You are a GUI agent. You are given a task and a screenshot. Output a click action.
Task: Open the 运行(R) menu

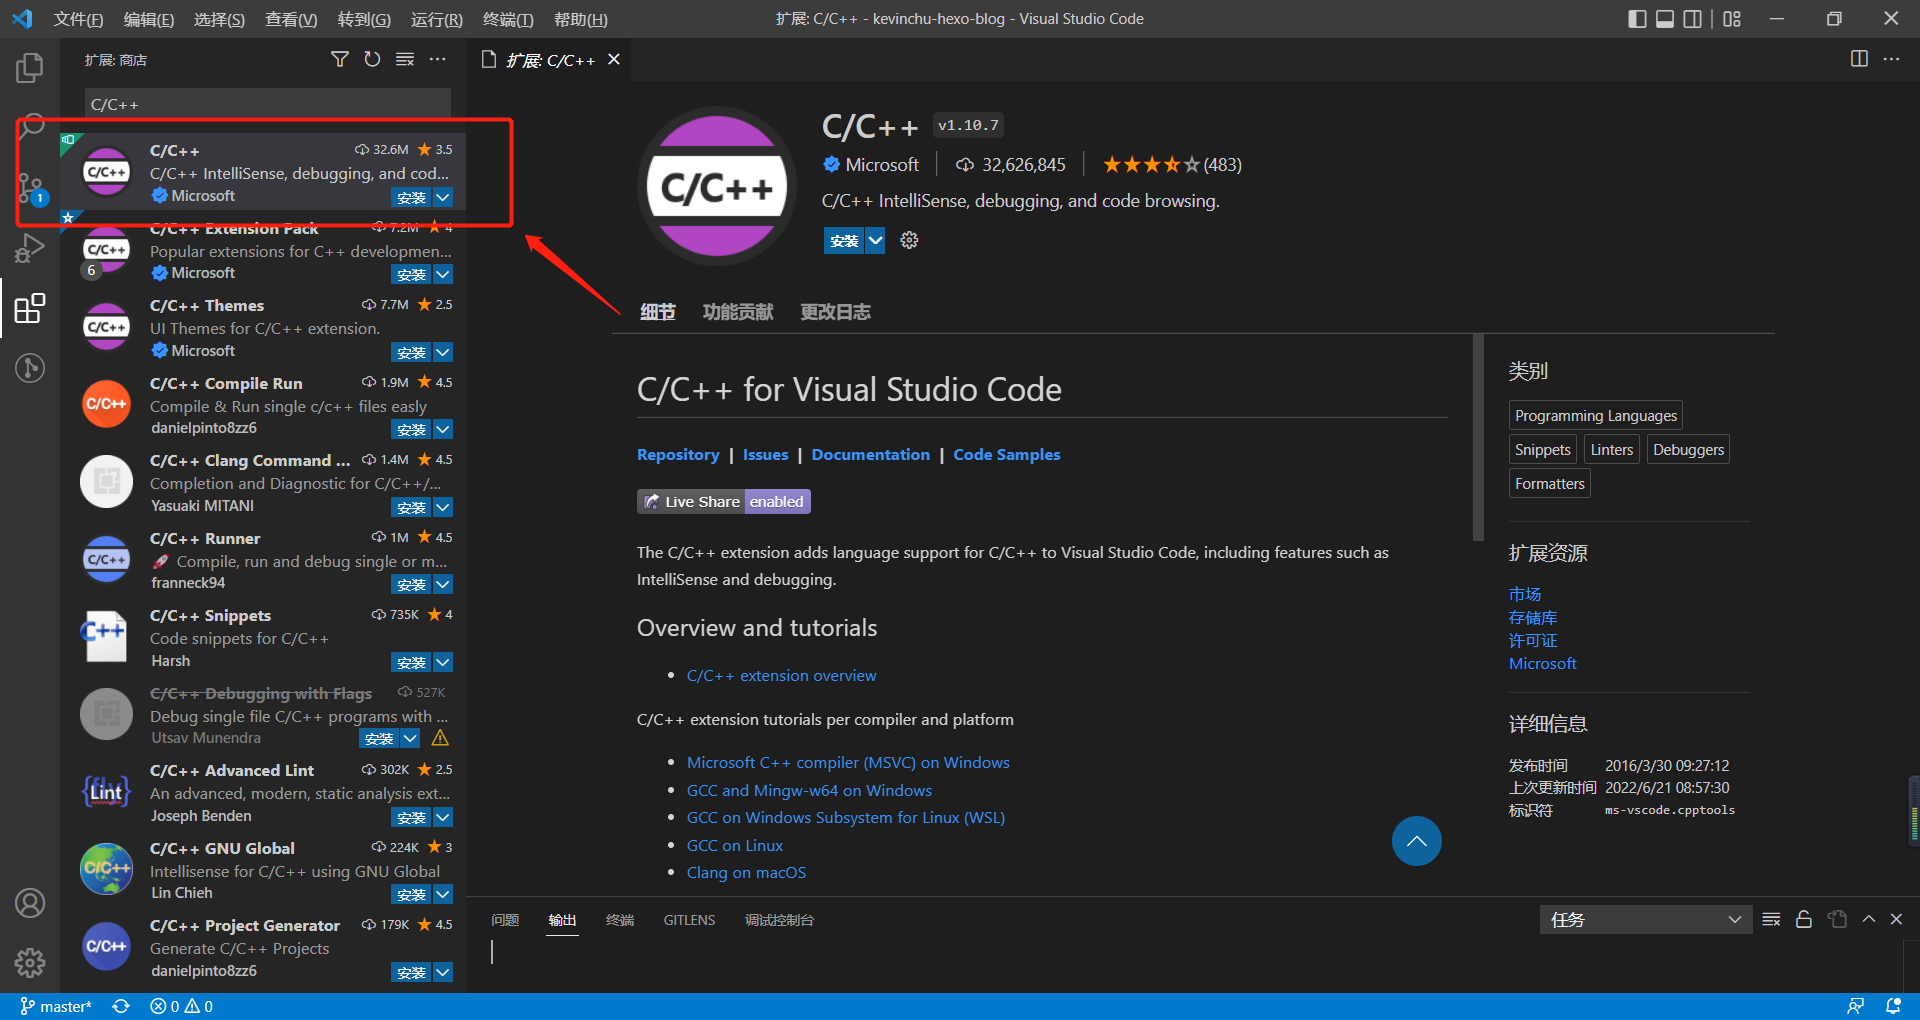(436, 19)
